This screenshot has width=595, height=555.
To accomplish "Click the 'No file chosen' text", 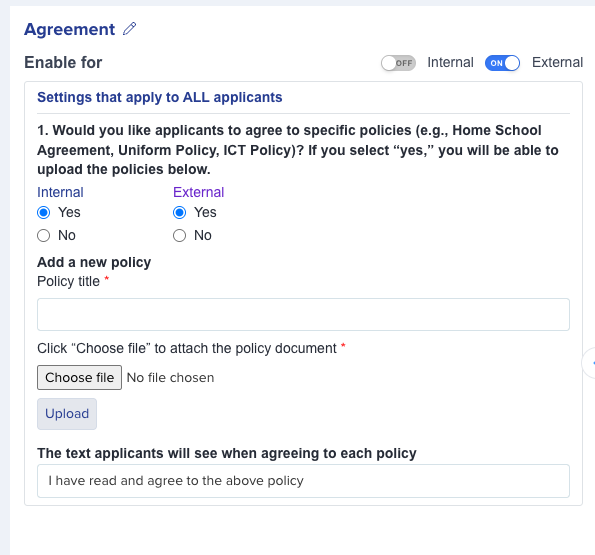I will click(x=170, y=378).
